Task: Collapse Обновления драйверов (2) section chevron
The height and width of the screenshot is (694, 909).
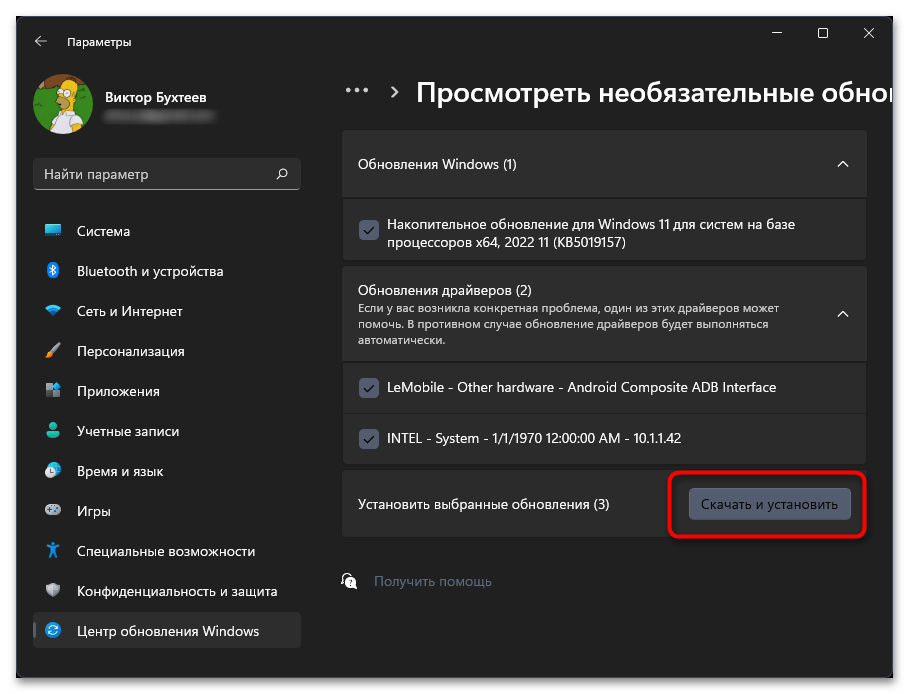Action: (843, 314)
